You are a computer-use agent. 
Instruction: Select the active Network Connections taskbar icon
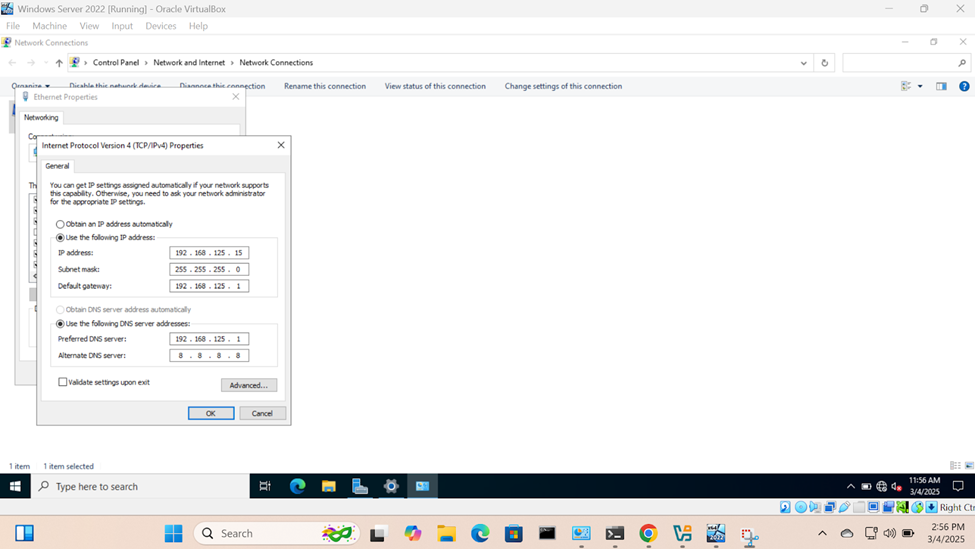pyautogui.click(x=422, y=486)
